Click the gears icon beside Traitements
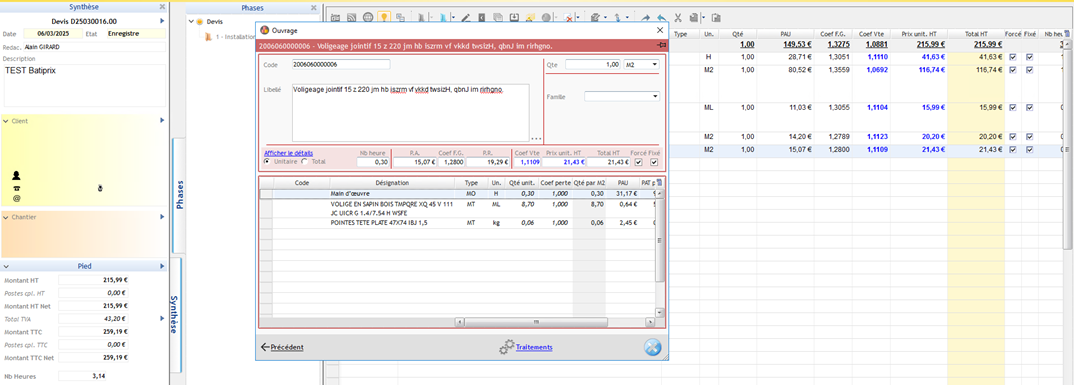 [506, 347]
